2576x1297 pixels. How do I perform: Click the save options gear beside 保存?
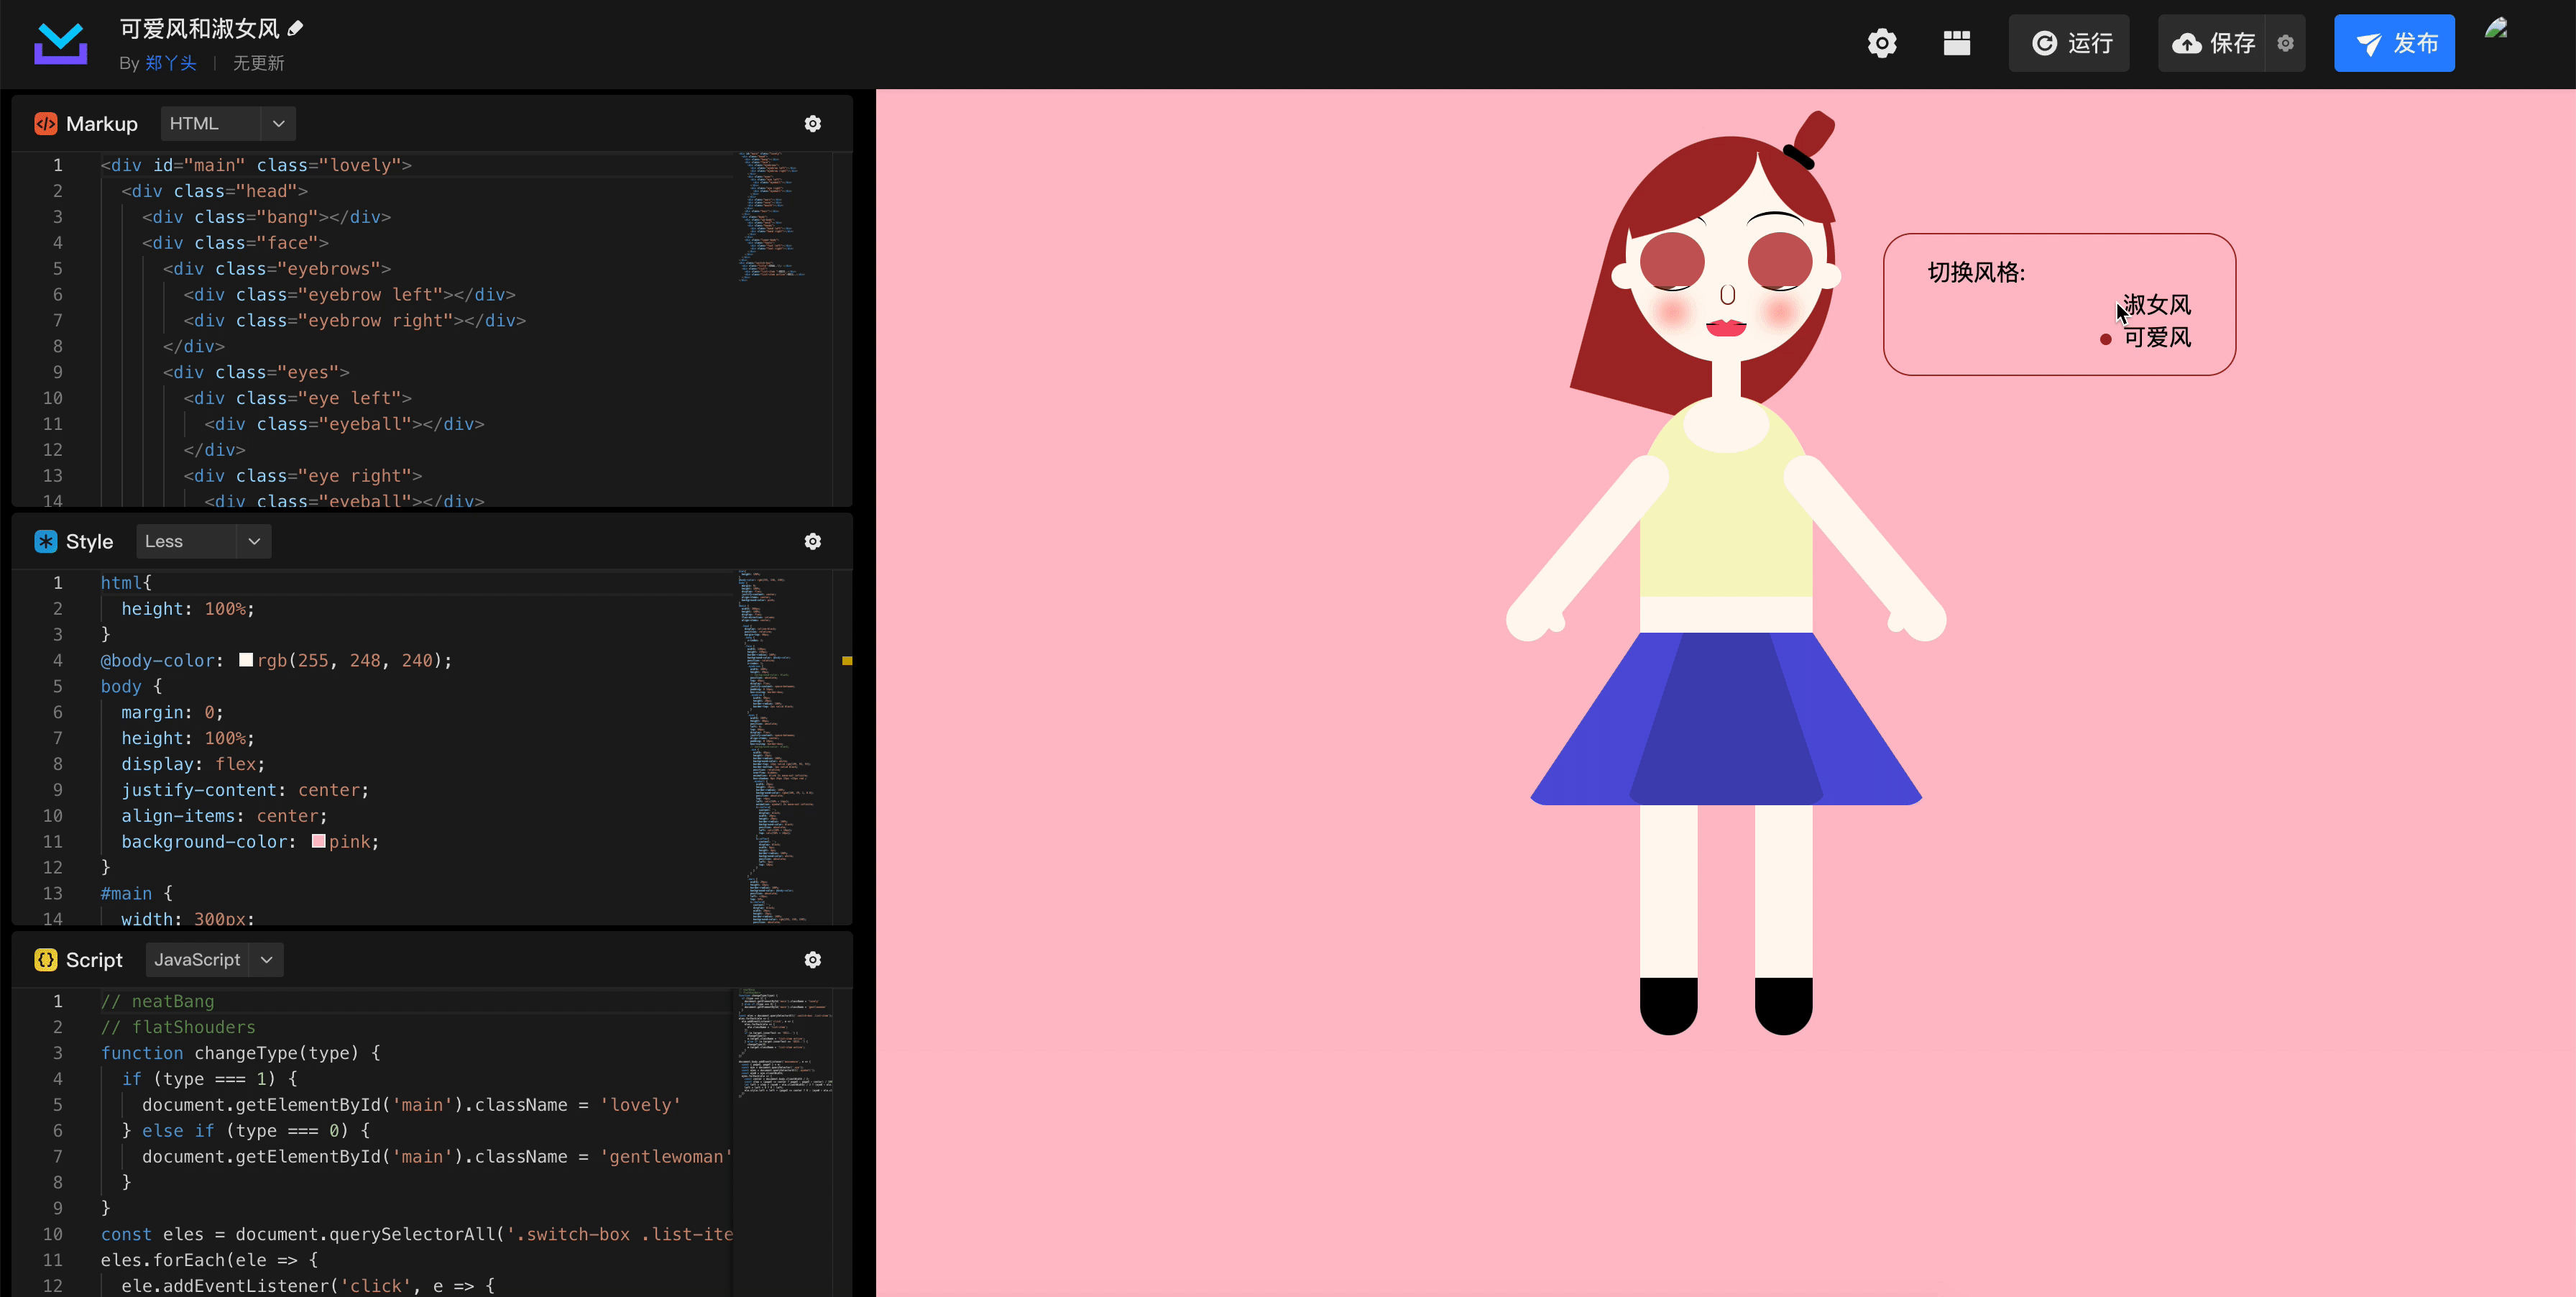2285,43
